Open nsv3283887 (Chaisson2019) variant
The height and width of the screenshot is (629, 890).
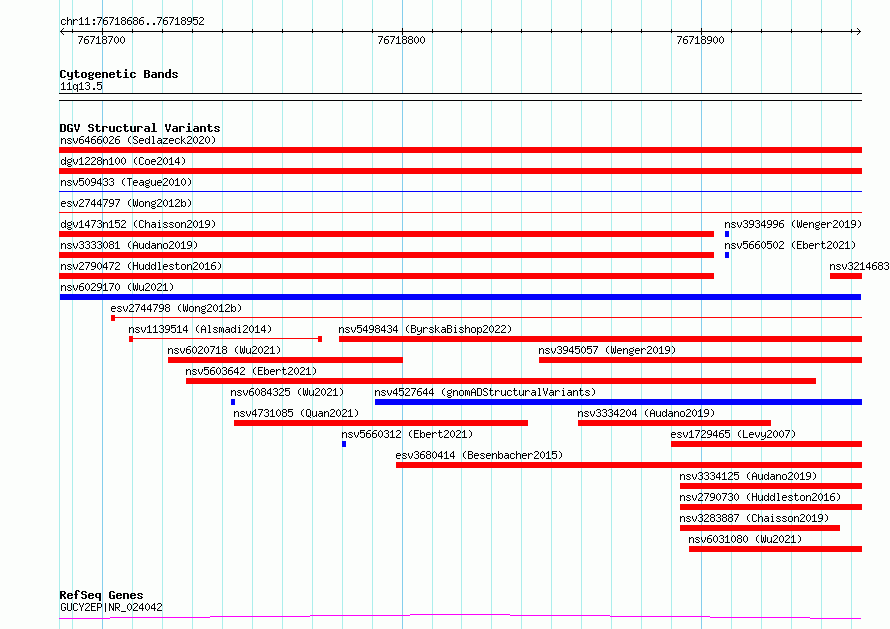[754, 518]
